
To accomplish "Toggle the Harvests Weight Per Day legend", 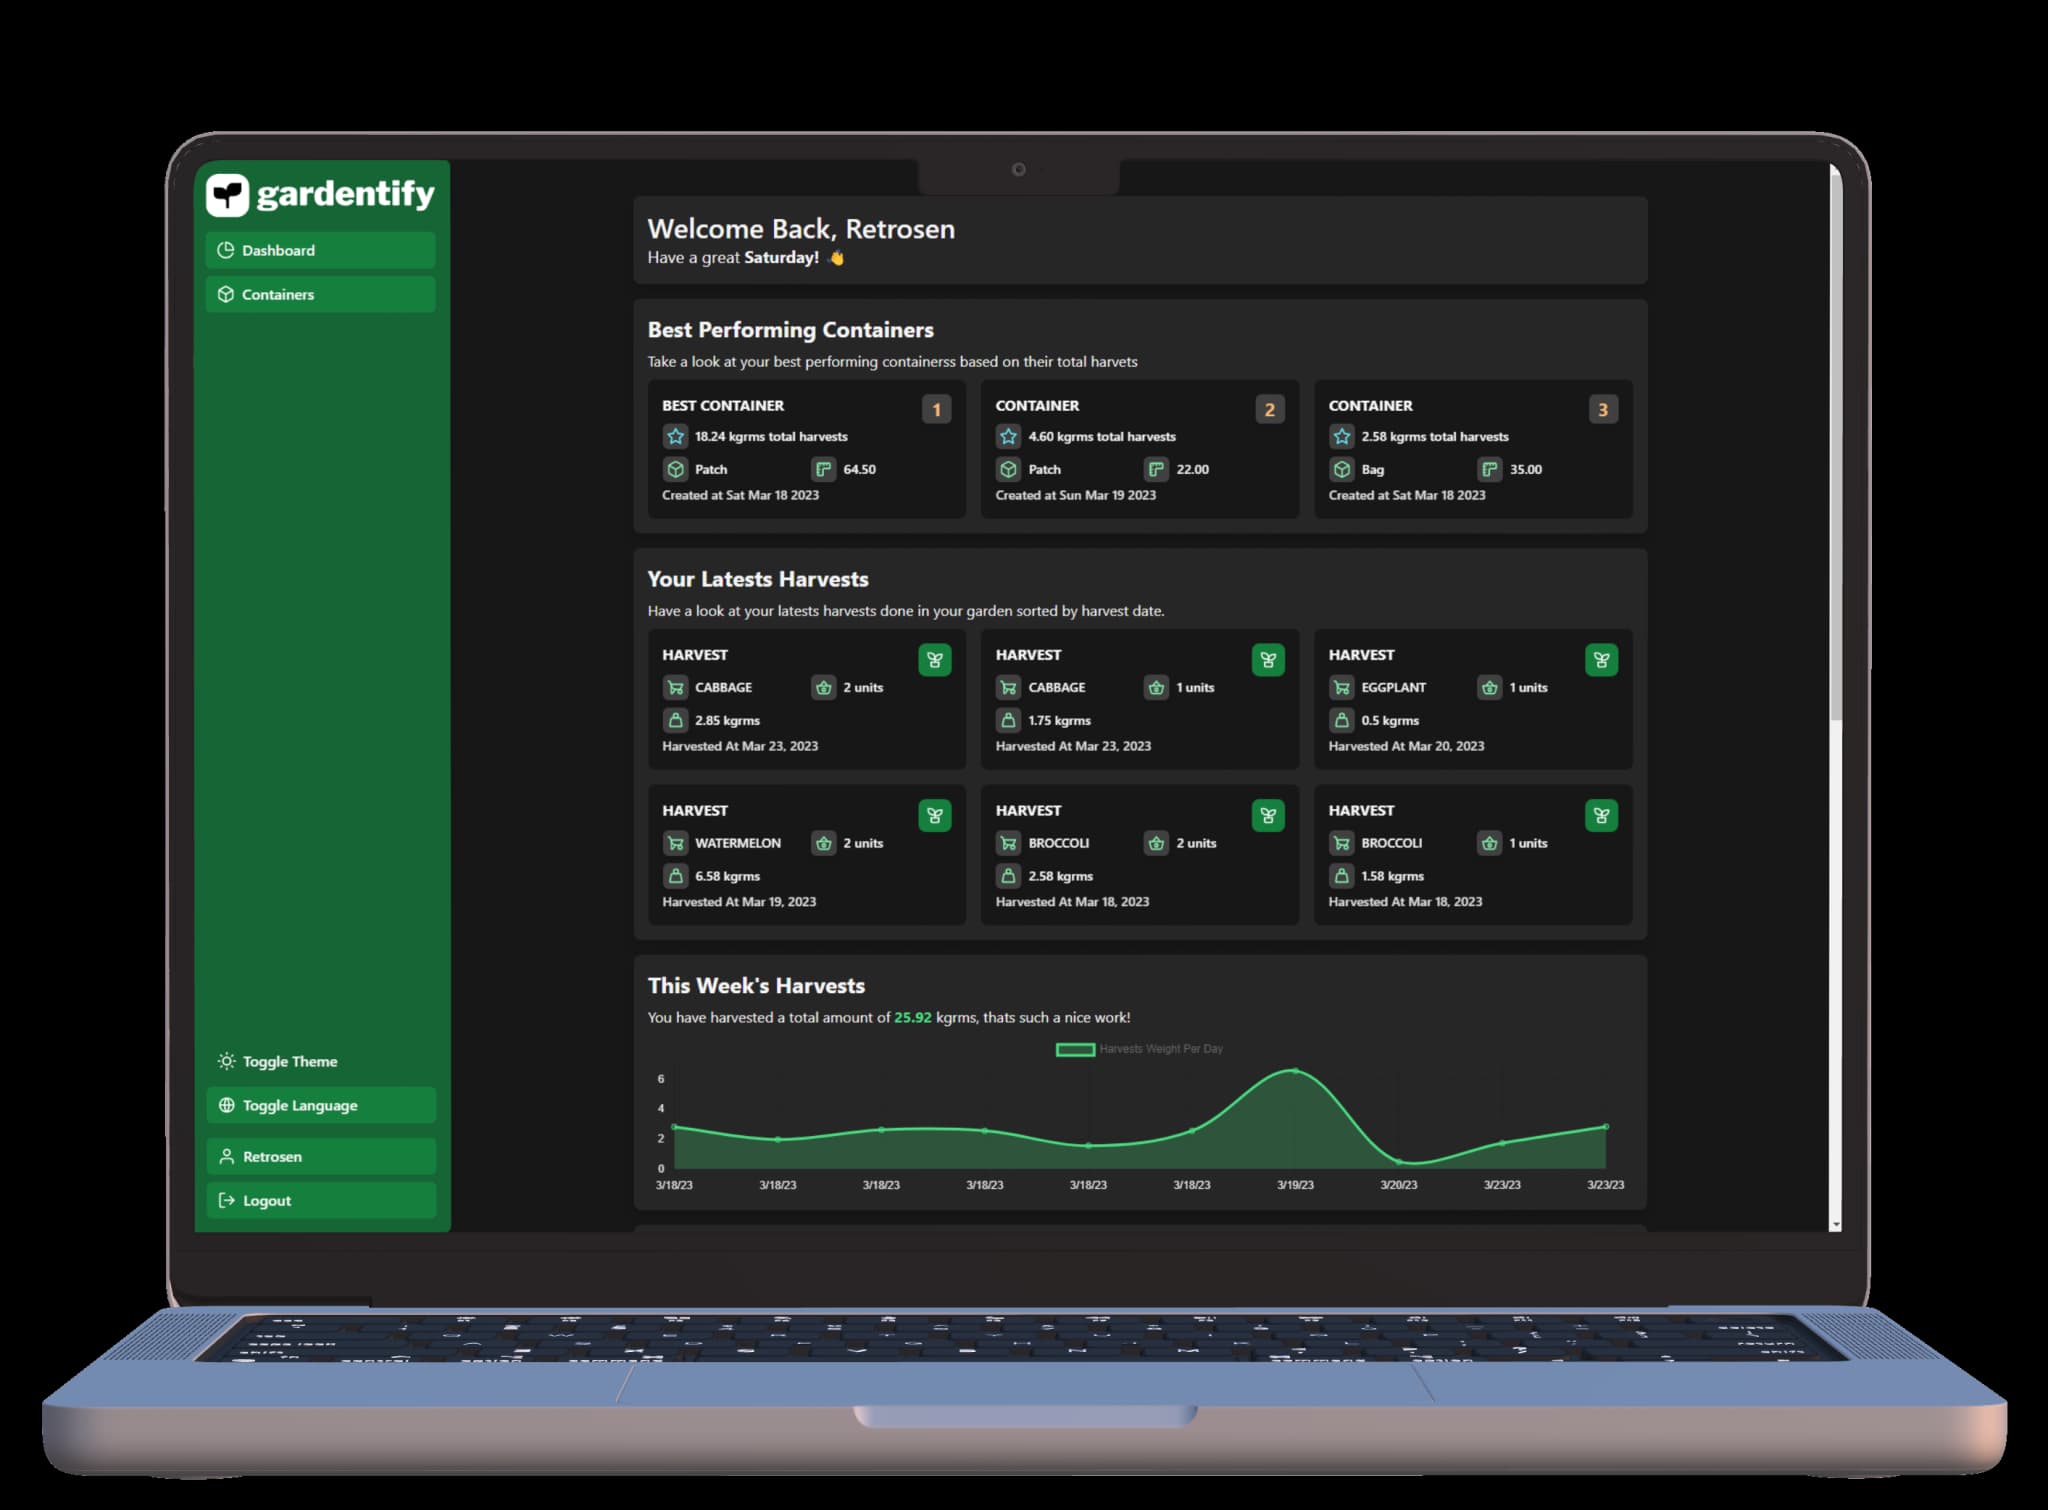I will click(1140, 1049).
